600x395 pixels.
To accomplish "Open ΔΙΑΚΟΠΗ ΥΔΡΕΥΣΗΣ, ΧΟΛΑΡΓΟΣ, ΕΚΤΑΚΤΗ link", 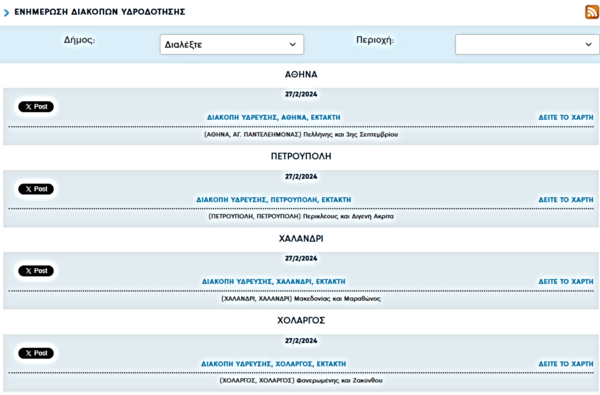I will [x=274, y=364].
